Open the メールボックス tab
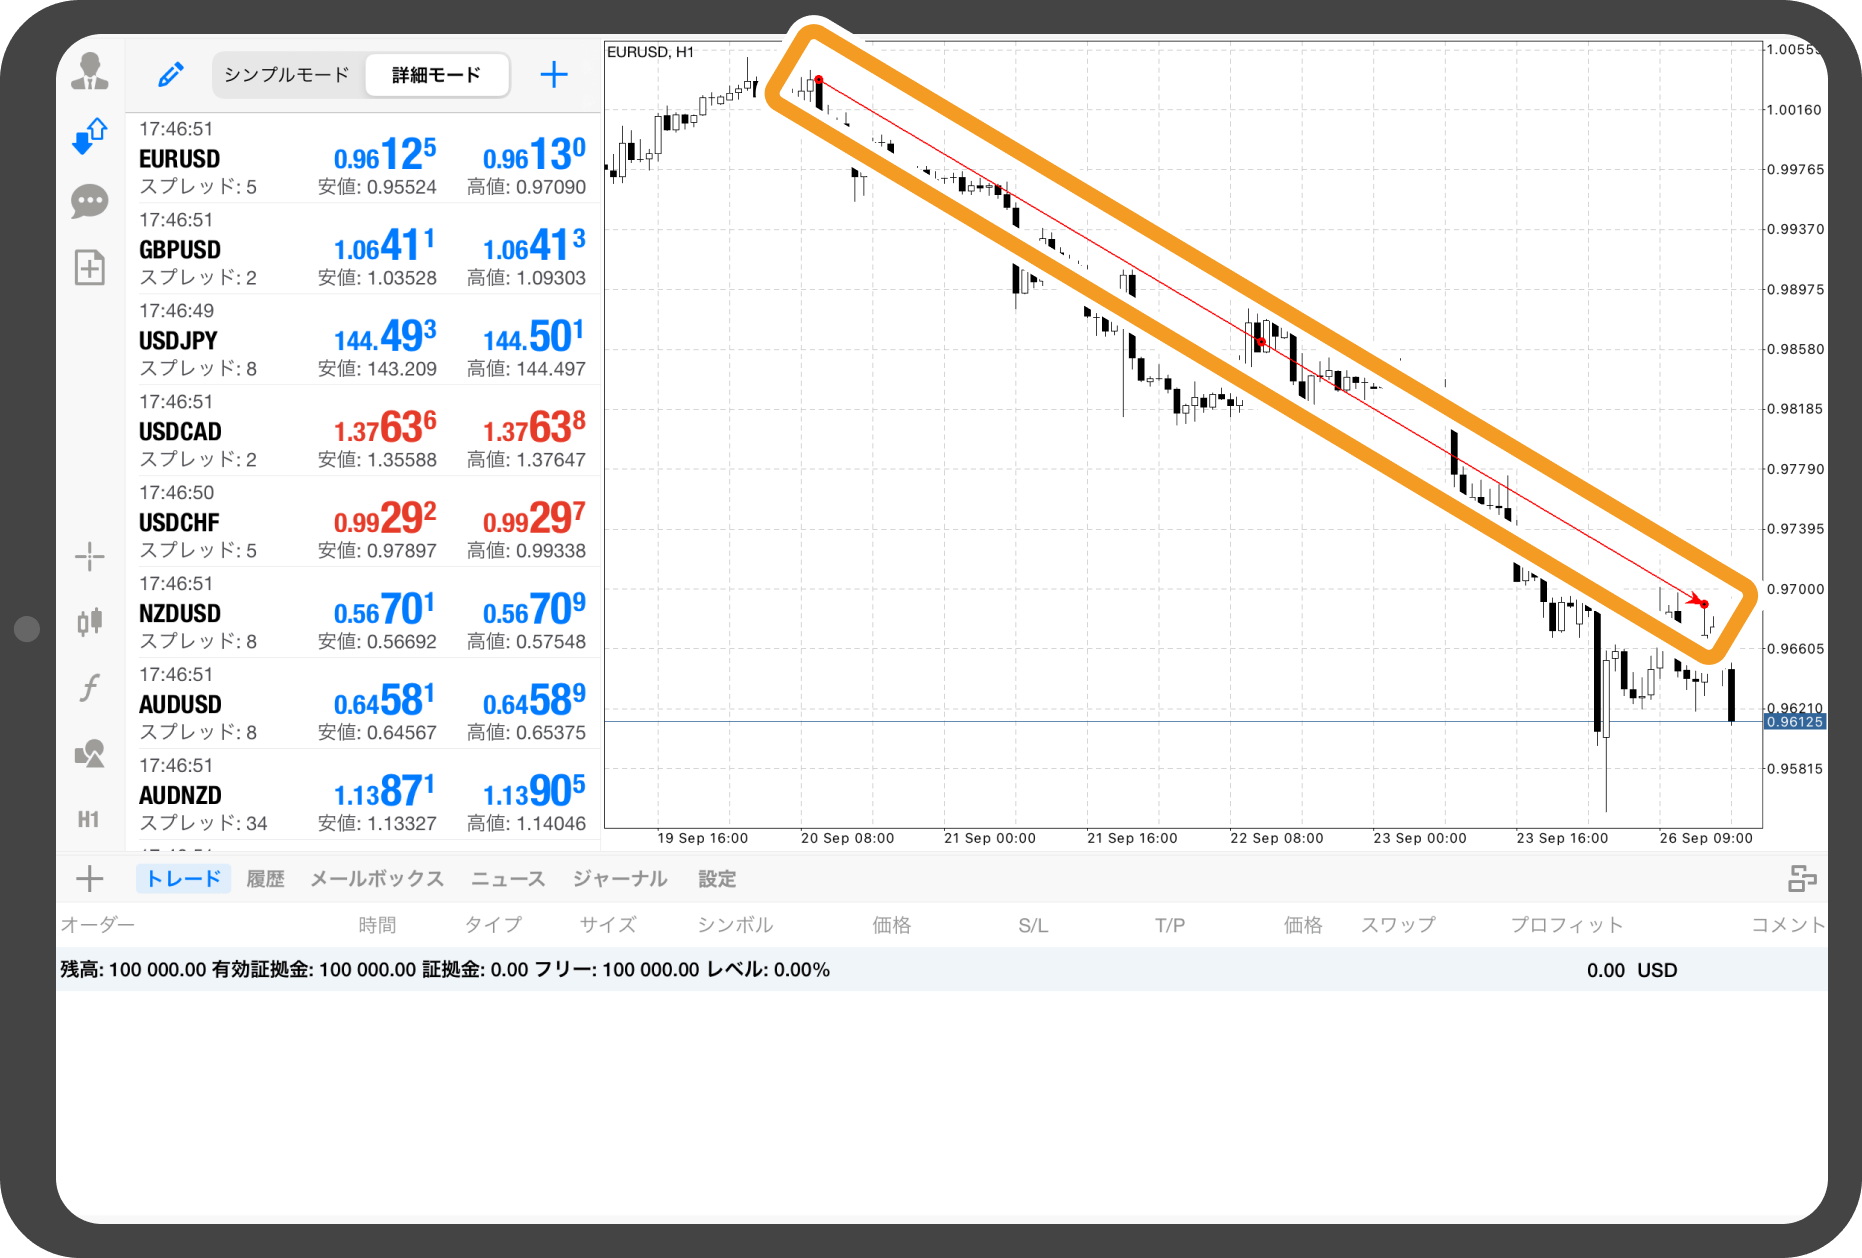This screenshot has height=1258, width=1862. tap(377, 879)
